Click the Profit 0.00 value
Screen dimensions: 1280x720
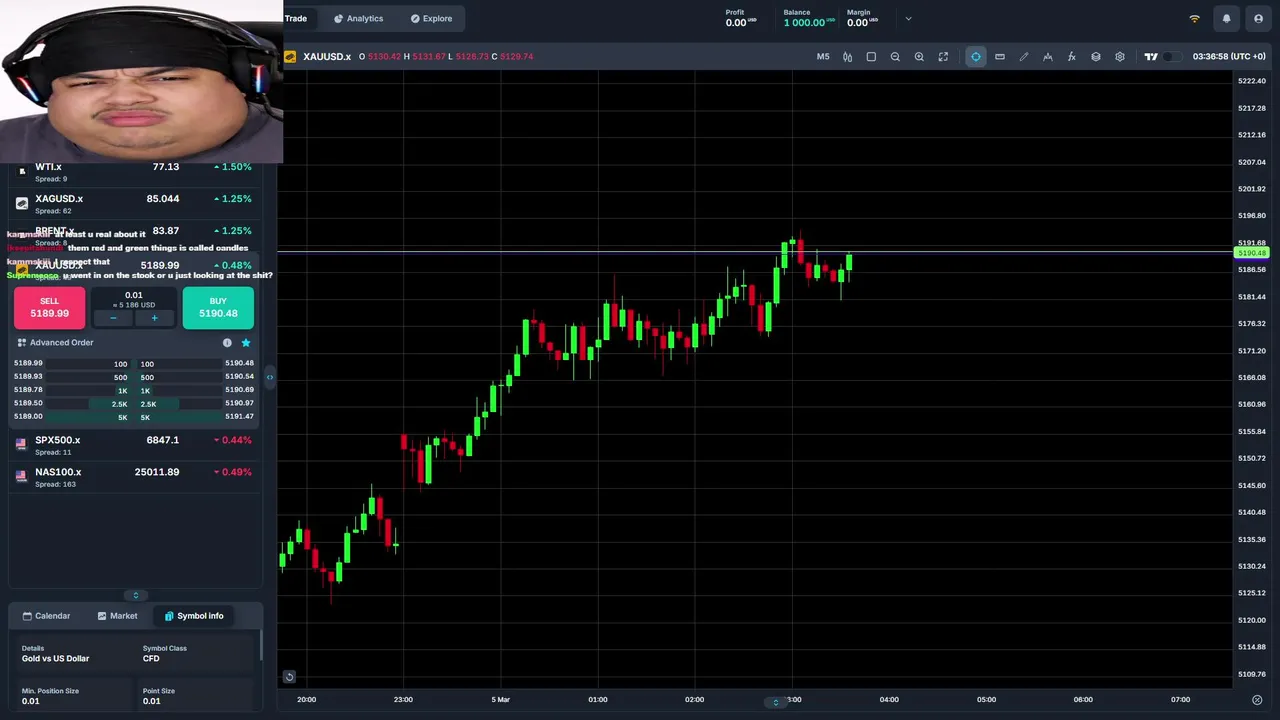pos(740,23)
